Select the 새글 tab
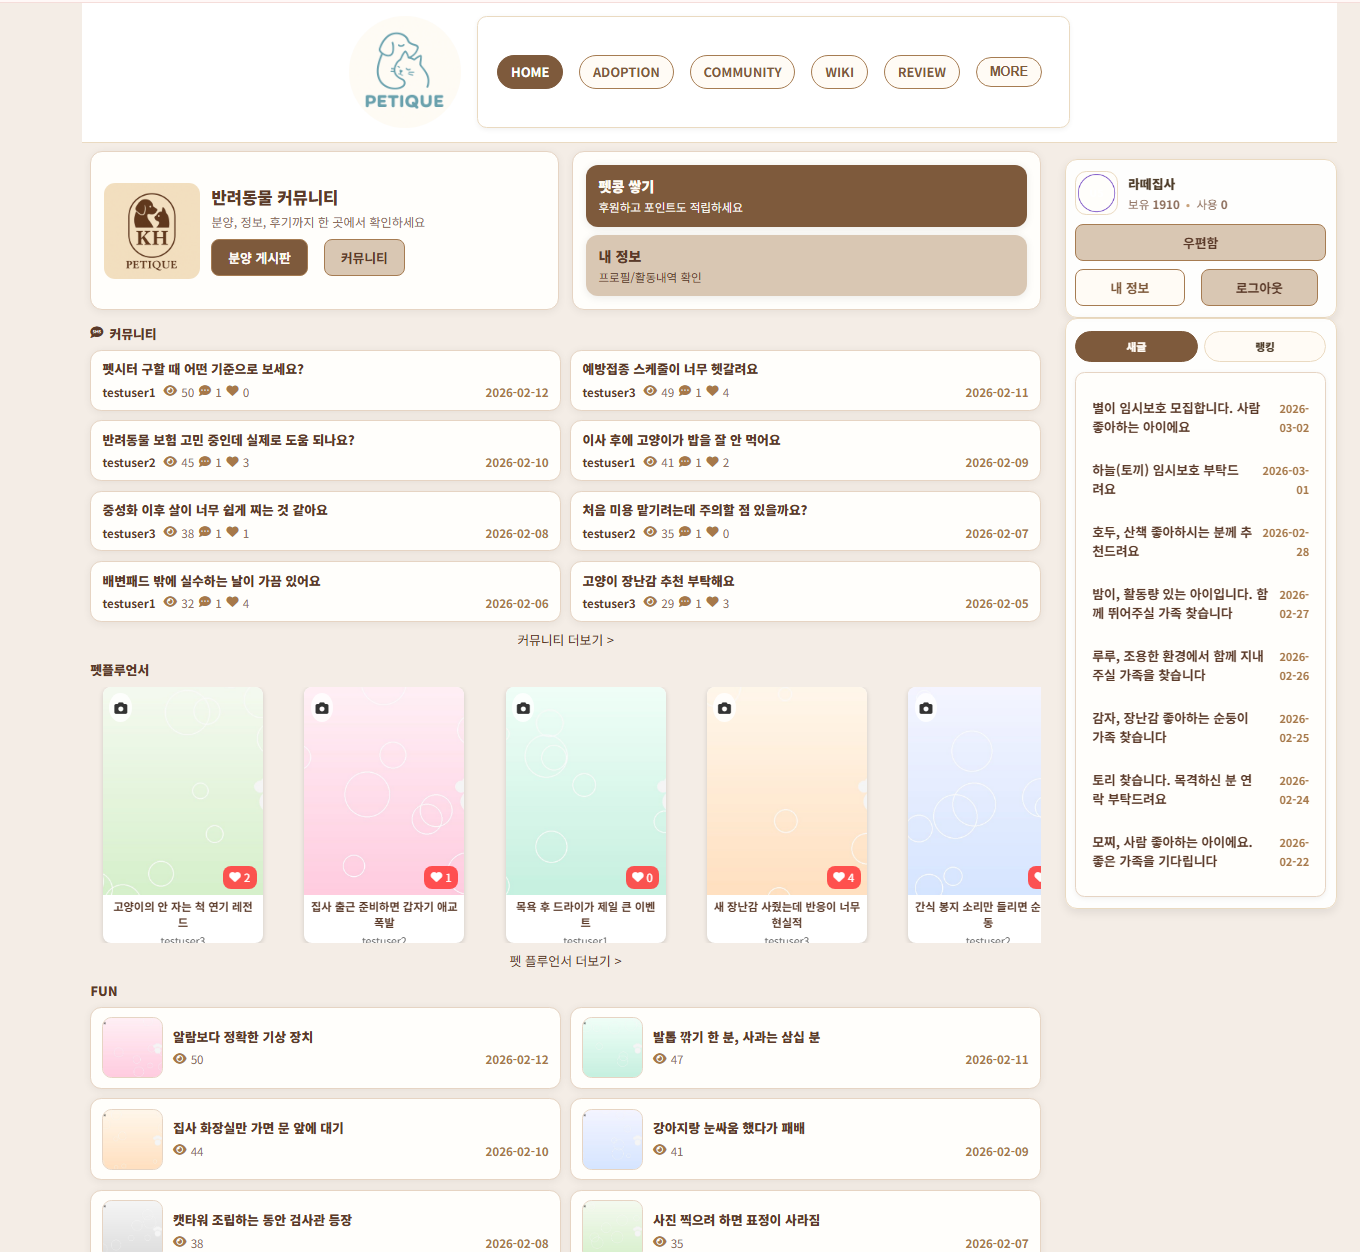Screen dimensions: 1360x1252 tap(1136, 347)
